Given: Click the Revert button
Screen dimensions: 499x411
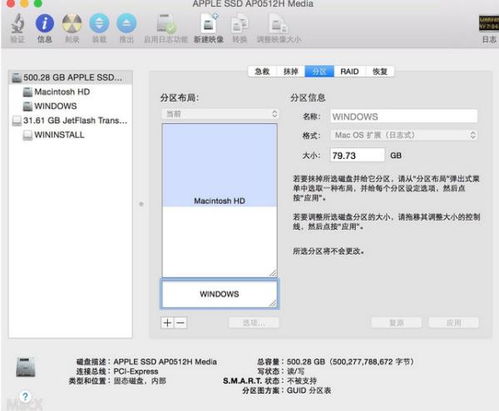Looking at the screenshot, I should pos(396,322).
